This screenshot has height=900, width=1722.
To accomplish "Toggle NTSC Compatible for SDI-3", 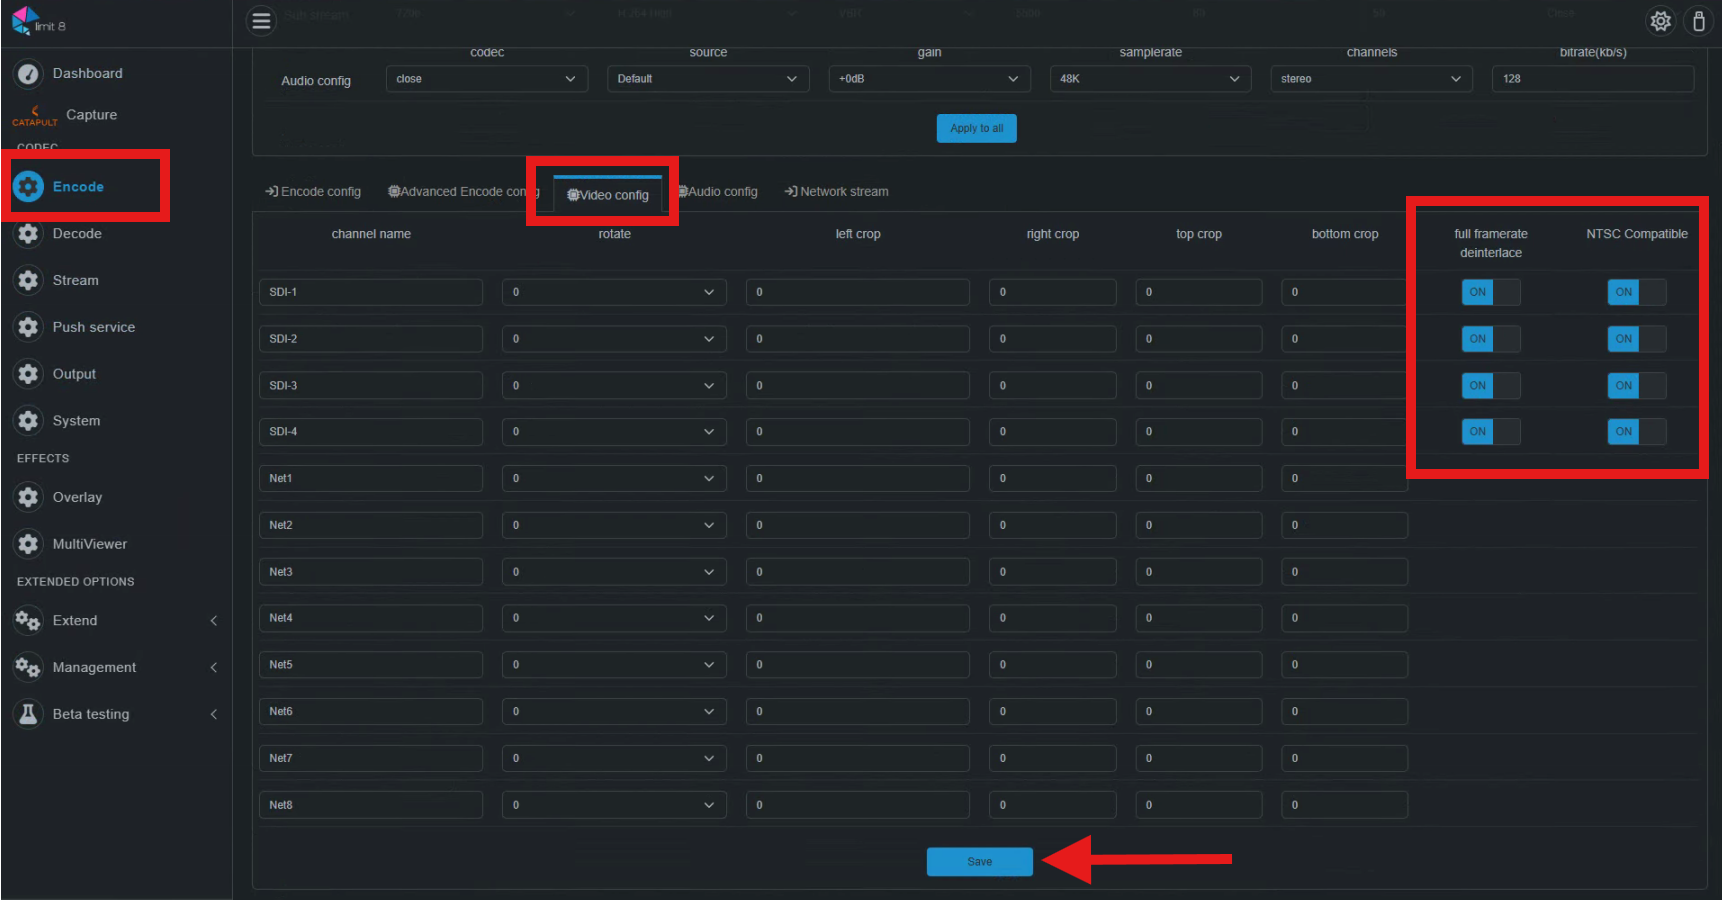I will [1636, 385].
